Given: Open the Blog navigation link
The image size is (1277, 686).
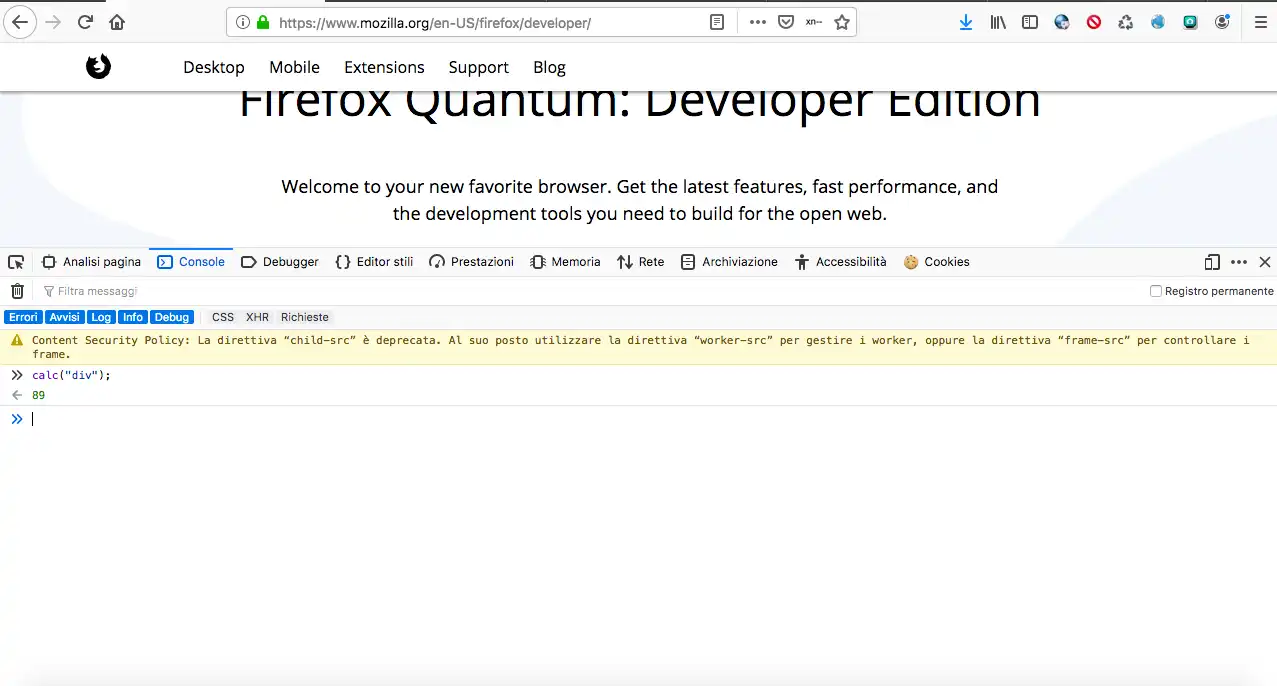Looking at the screenshot, I should pyautogui.click(x=549, y=67).
